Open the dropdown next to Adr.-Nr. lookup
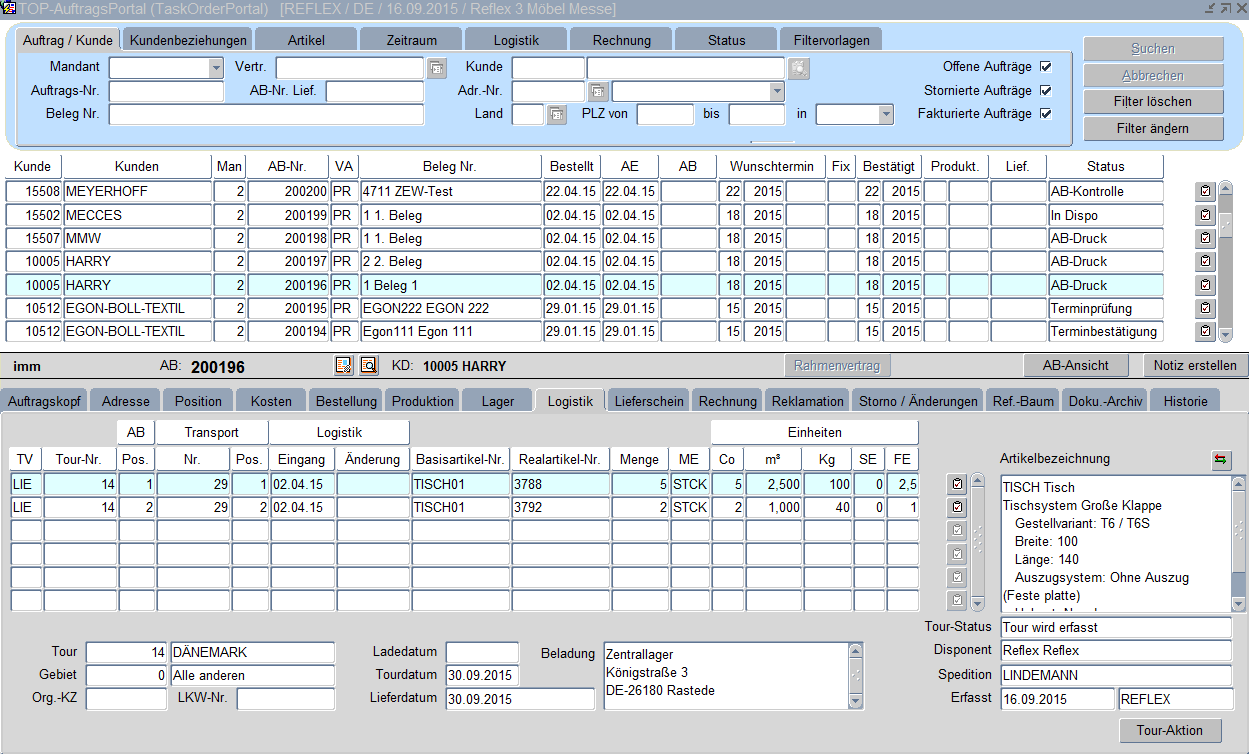The image size is (1249, 754). (x=777, y=92)
